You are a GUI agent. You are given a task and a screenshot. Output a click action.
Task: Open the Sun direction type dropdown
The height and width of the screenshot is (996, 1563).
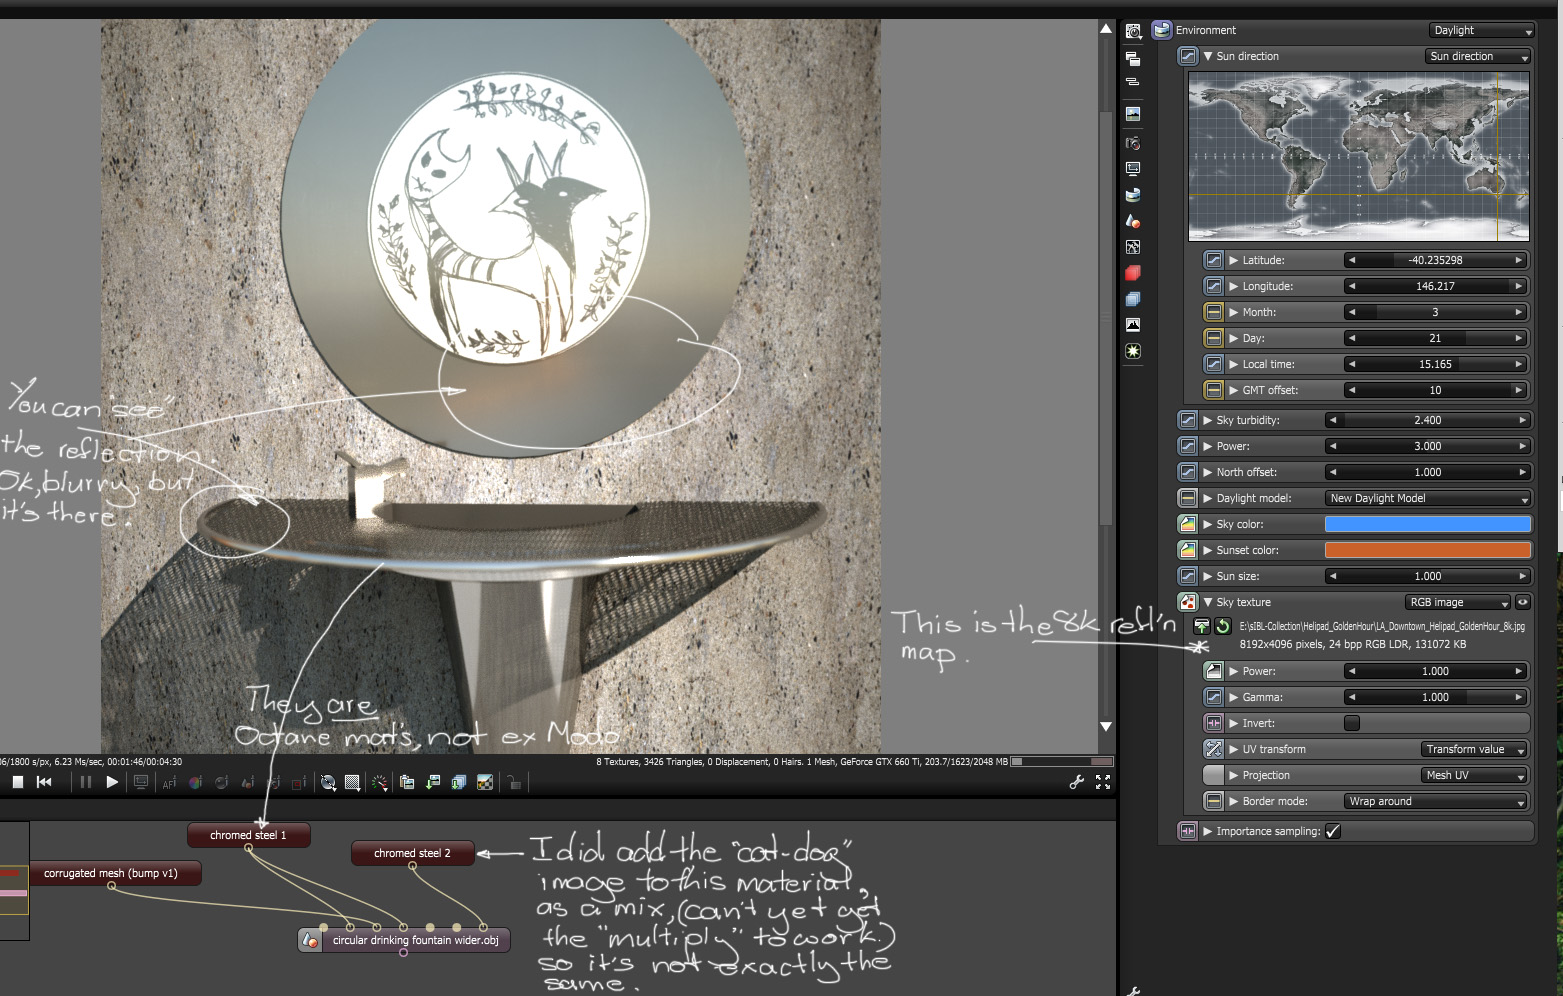1478,56
